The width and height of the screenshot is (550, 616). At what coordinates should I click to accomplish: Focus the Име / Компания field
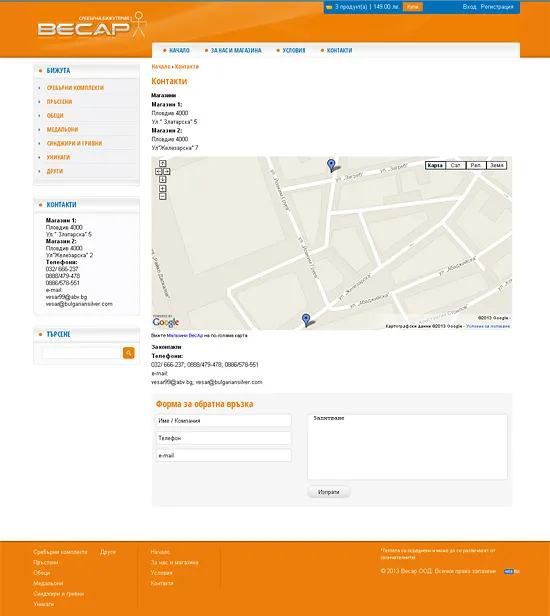(224, 421)
